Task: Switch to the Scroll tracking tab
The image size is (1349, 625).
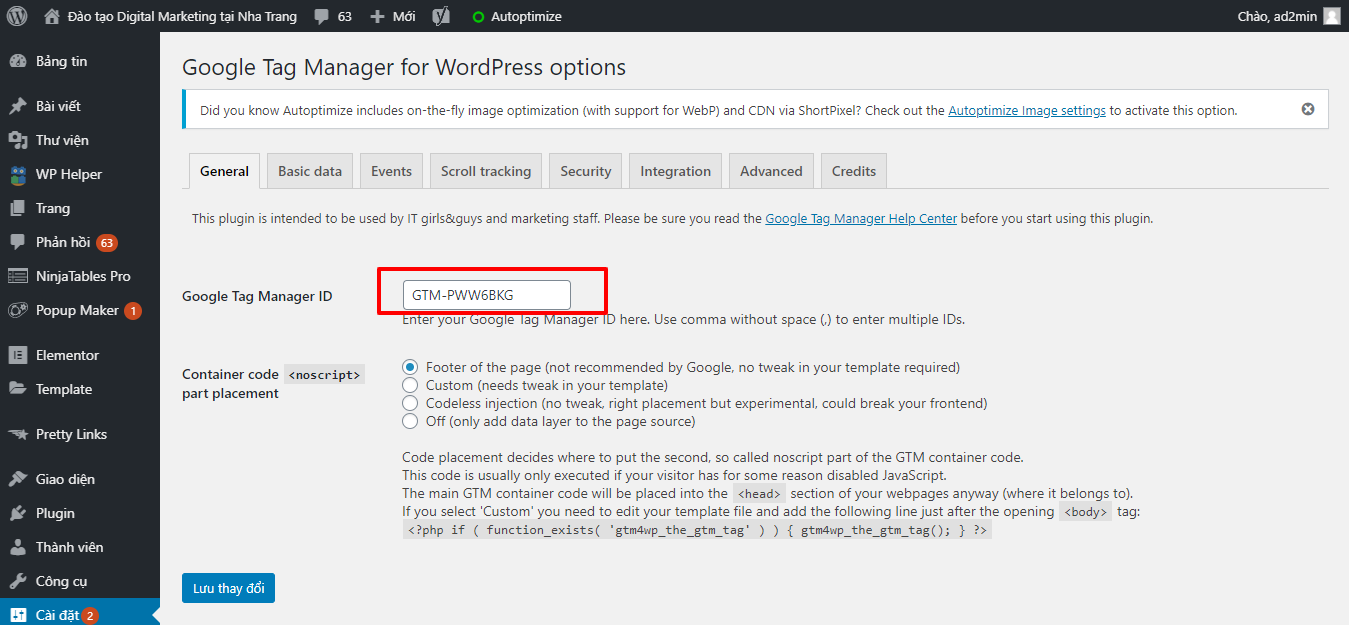Action: 486,171
